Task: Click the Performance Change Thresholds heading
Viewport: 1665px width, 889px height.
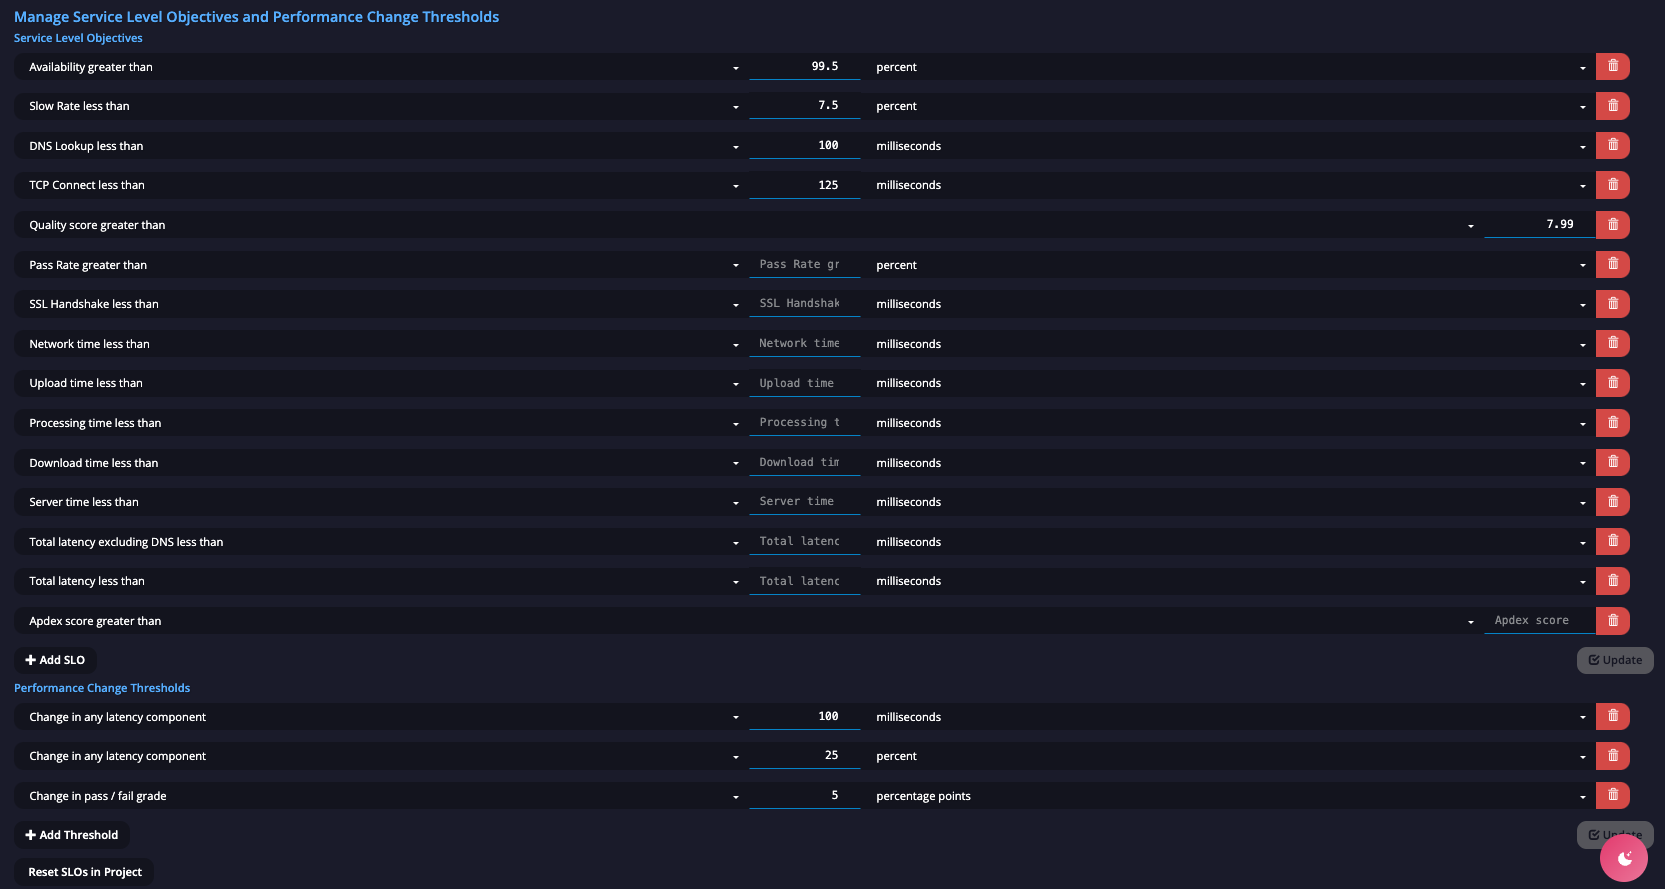Action: (102, 688)
